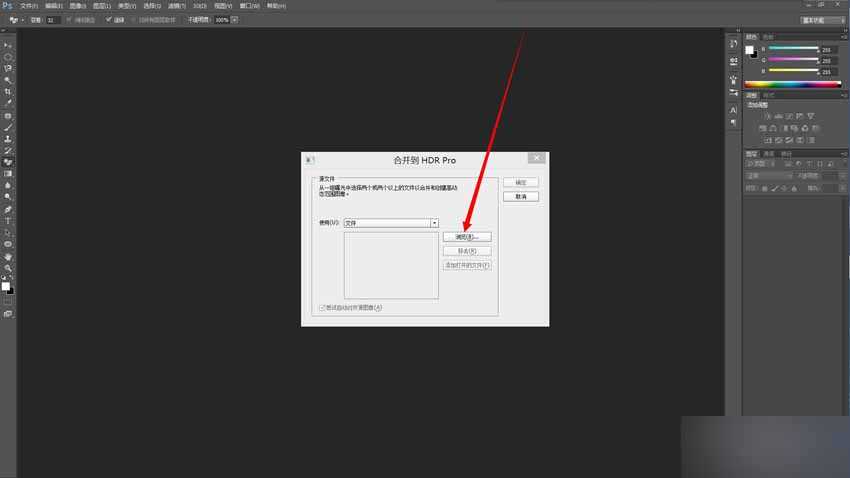Select the Brush tool
This screenshot has height=478, width=850.
pyautogui.click(x=8, y=127)
